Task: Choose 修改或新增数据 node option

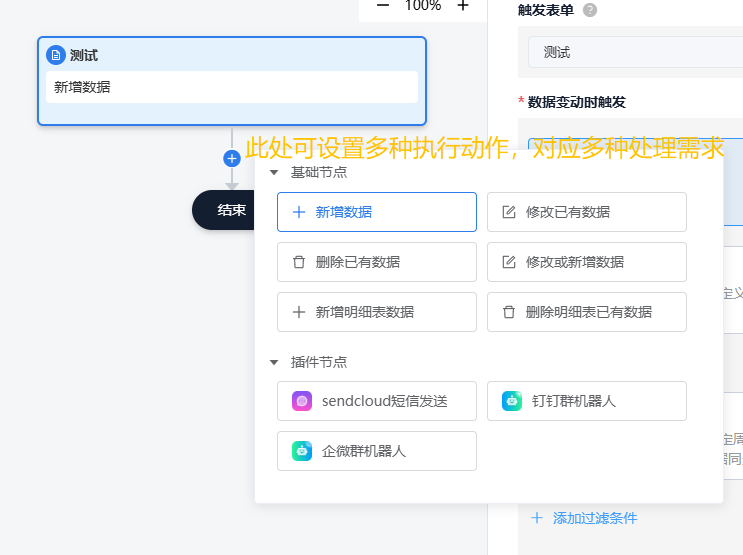Action: [x=586, y=262]
